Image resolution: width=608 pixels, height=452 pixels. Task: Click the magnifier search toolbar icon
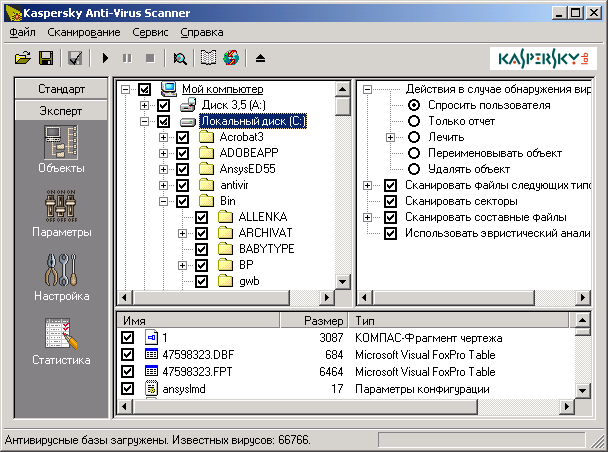[x=180, y=59]
